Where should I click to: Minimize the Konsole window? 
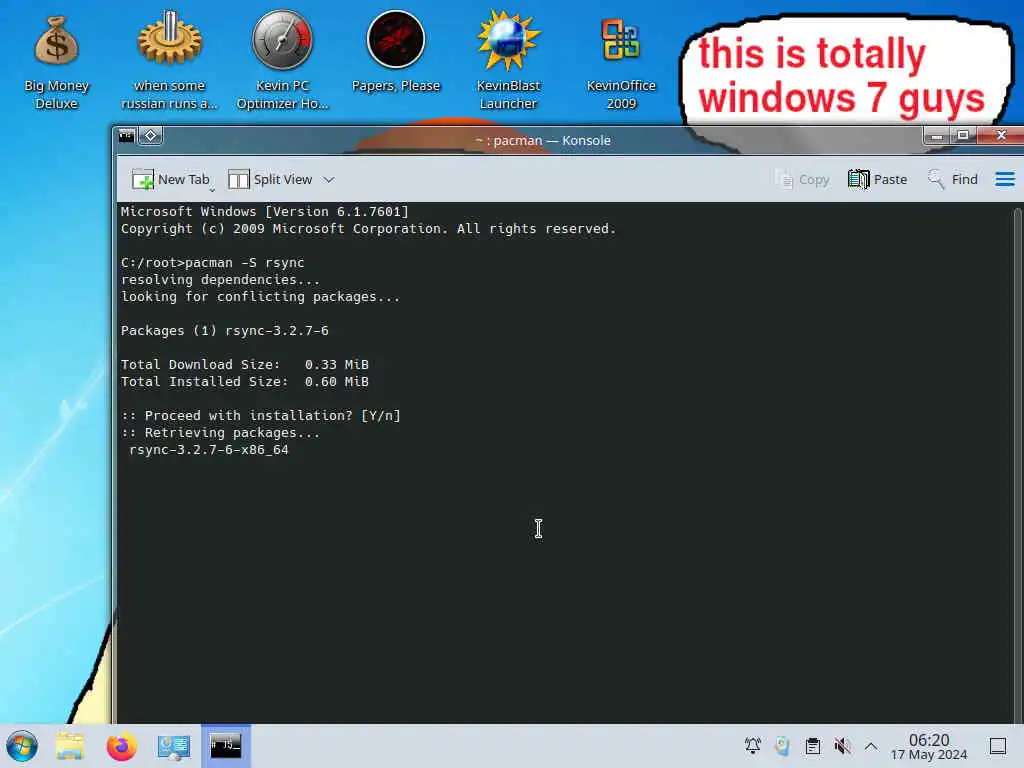936,136
